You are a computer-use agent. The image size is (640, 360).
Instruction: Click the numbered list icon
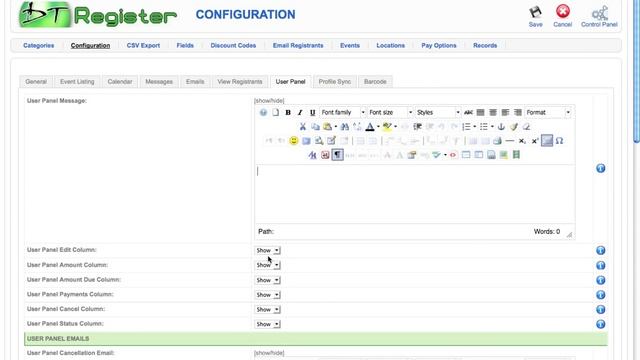click(466, 127)
